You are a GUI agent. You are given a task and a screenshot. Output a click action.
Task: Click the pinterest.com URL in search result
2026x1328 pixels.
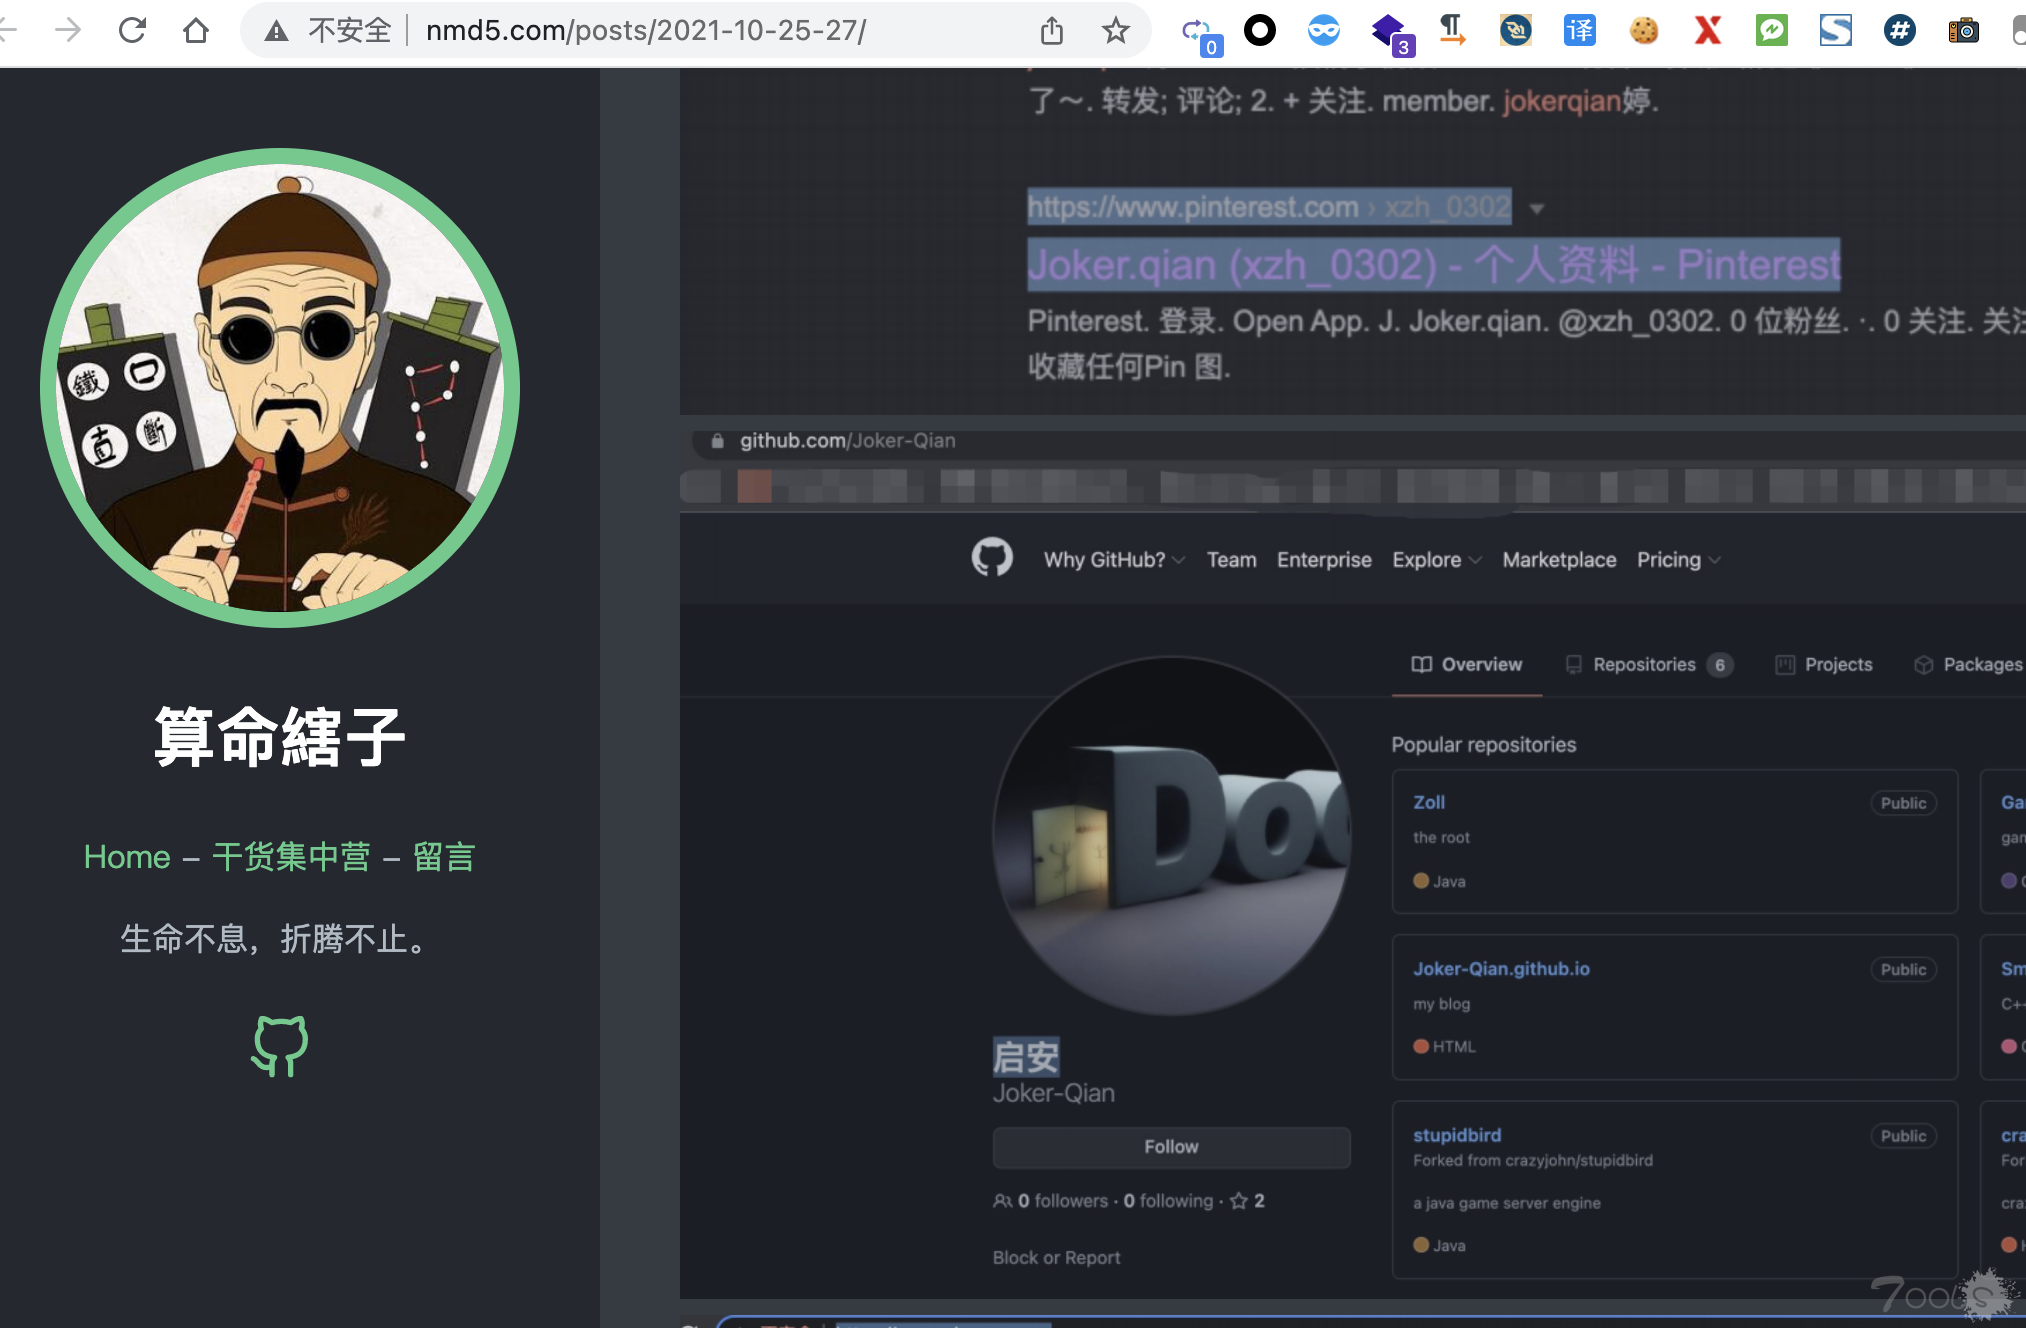pos(1269,207)
